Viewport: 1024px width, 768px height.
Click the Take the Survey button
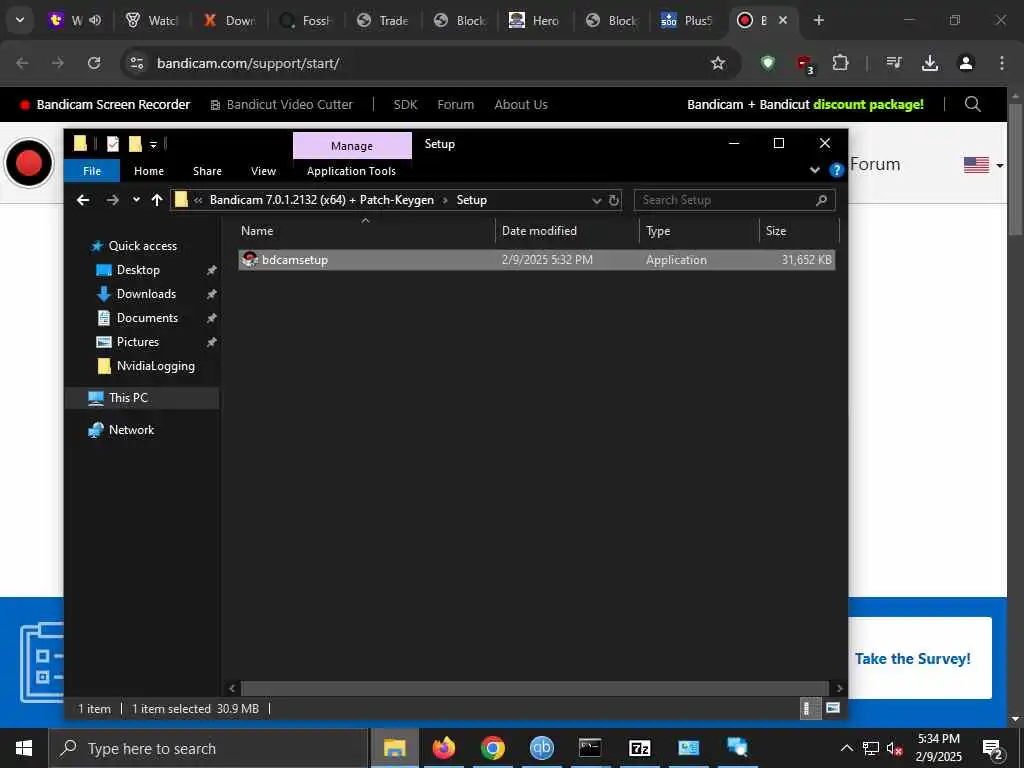pyautogui.click(x=912, y=658)
